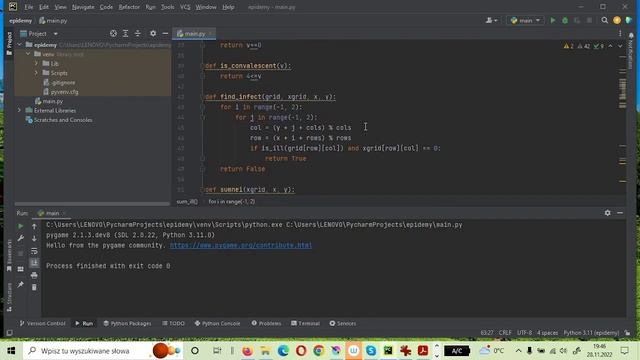Viewport: 640px width, 360px height.
Task: Open the Navigate menu
Action: (x=83, y=7)
